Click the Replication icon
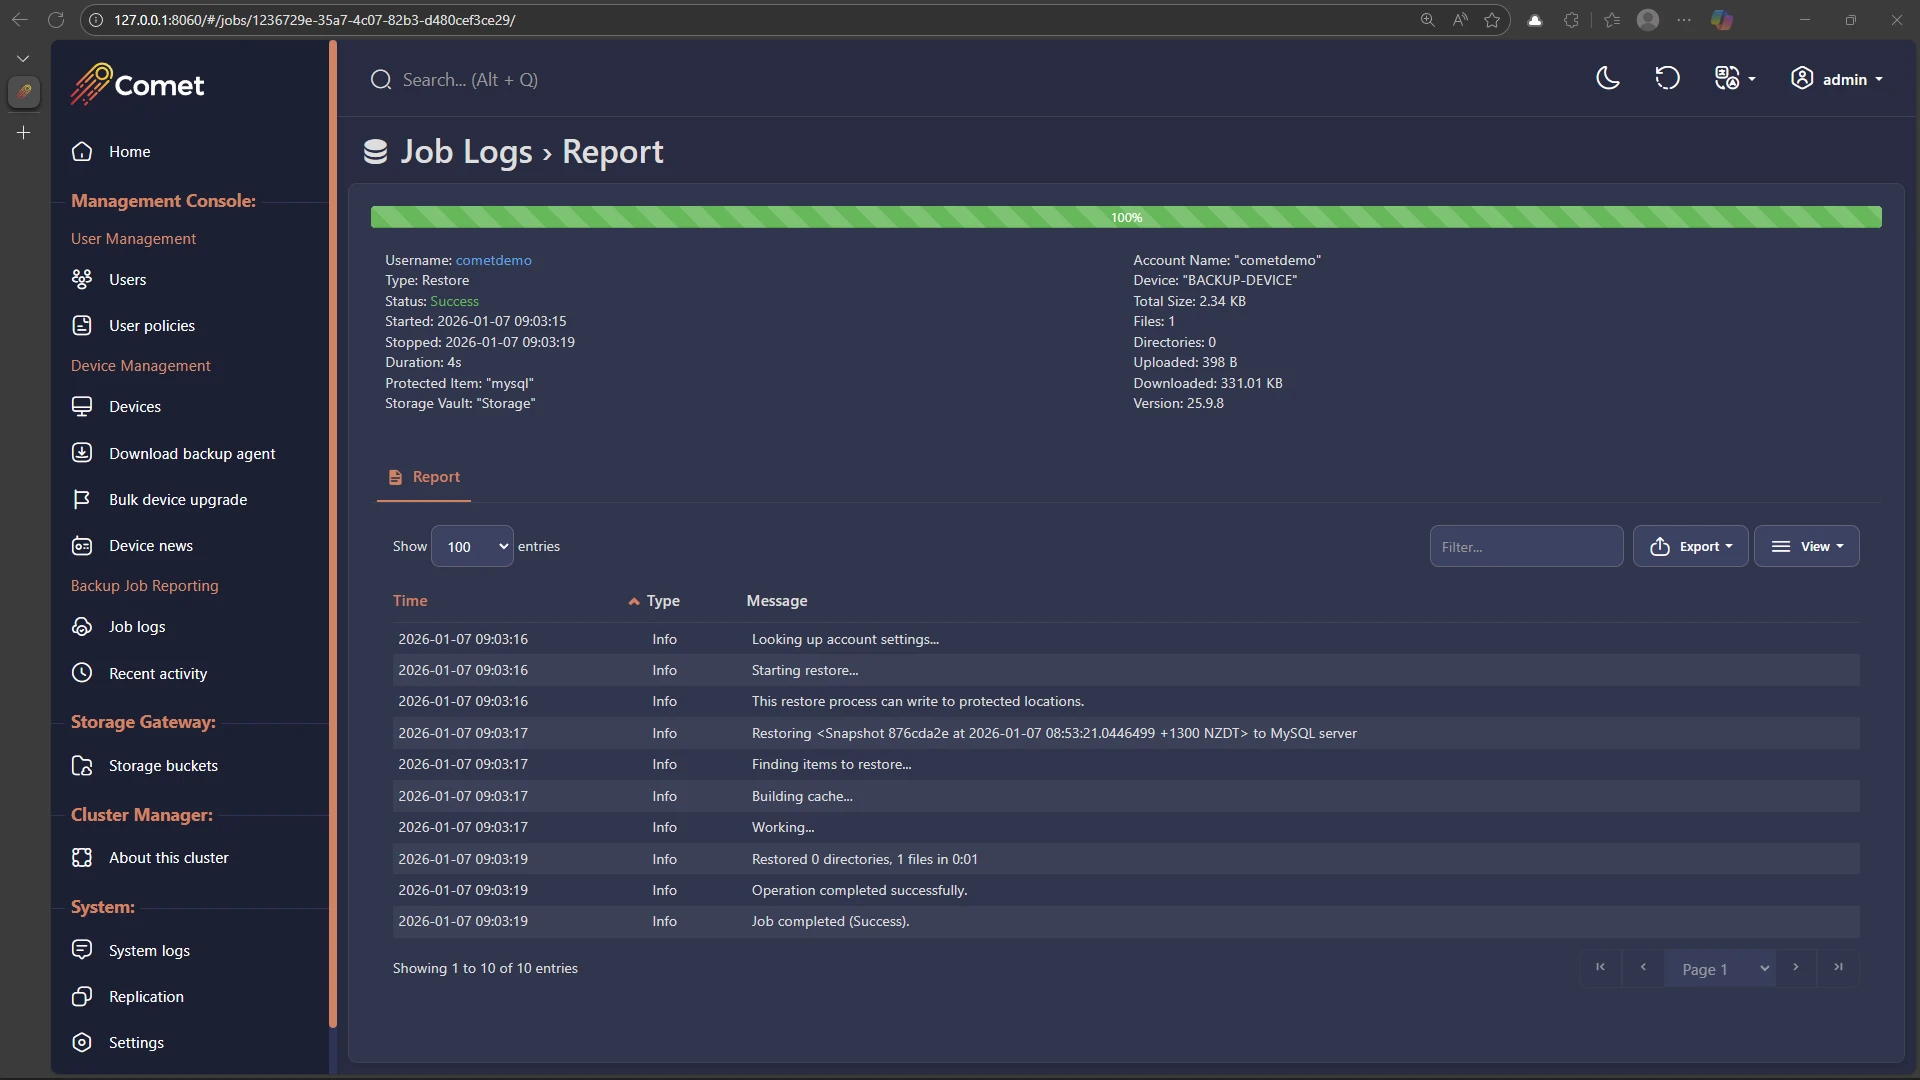This screenshot has height=1080, width=1920. click(82, 996)
